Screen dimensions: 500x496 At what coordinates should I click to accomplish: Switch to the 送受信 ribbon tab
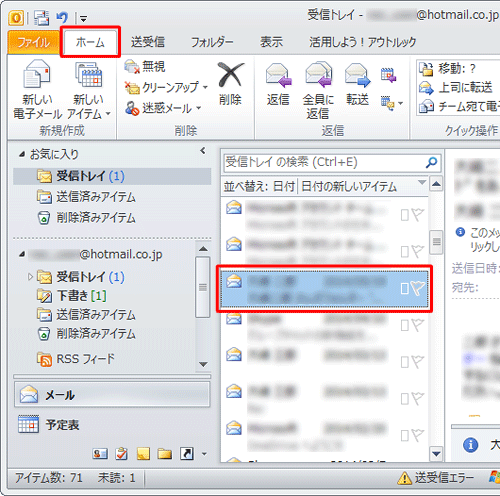click(148, 42)
